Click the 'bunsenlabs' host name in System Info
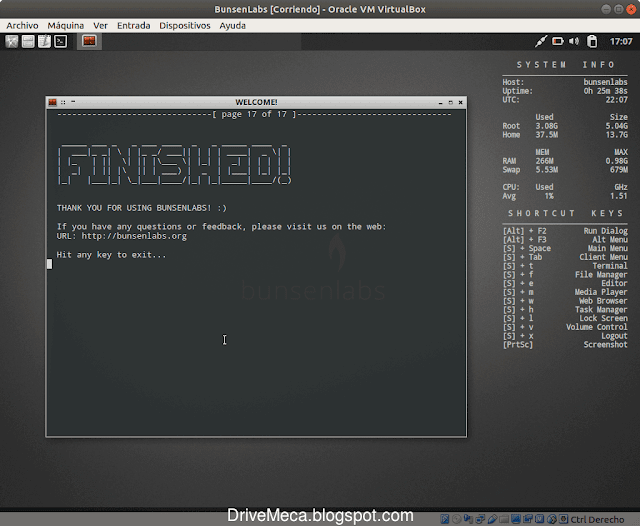Viewport: 640px width, 526px height. click(x=605, y=82)
